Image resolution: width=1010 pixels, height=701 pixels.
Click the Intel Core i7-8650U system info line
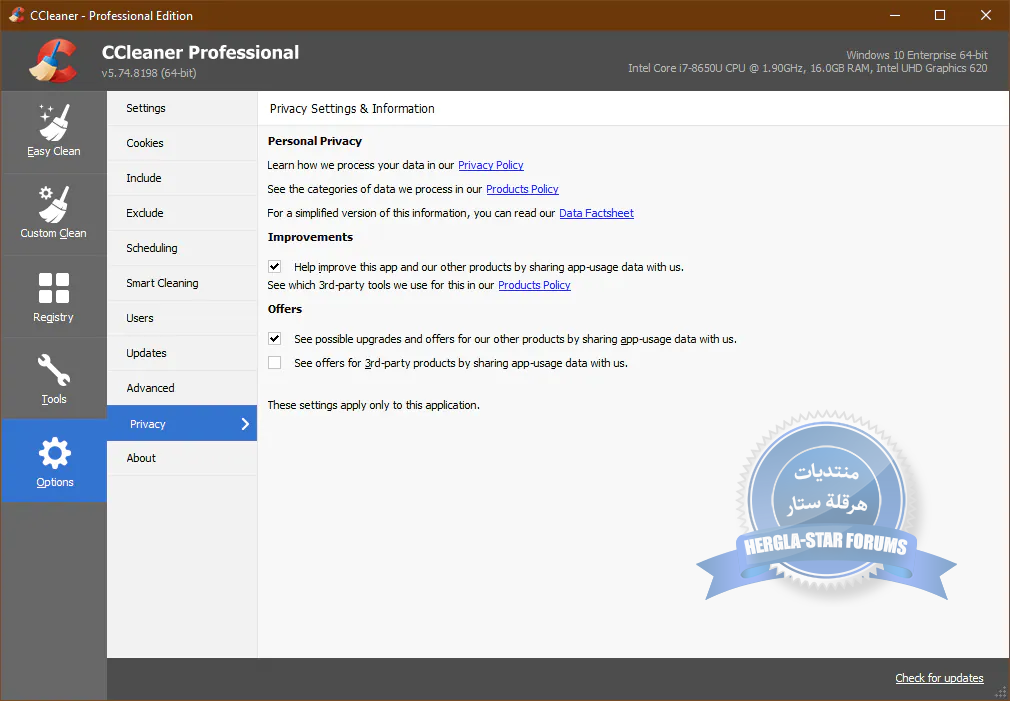pyautogui.click(x=807, y=68)
